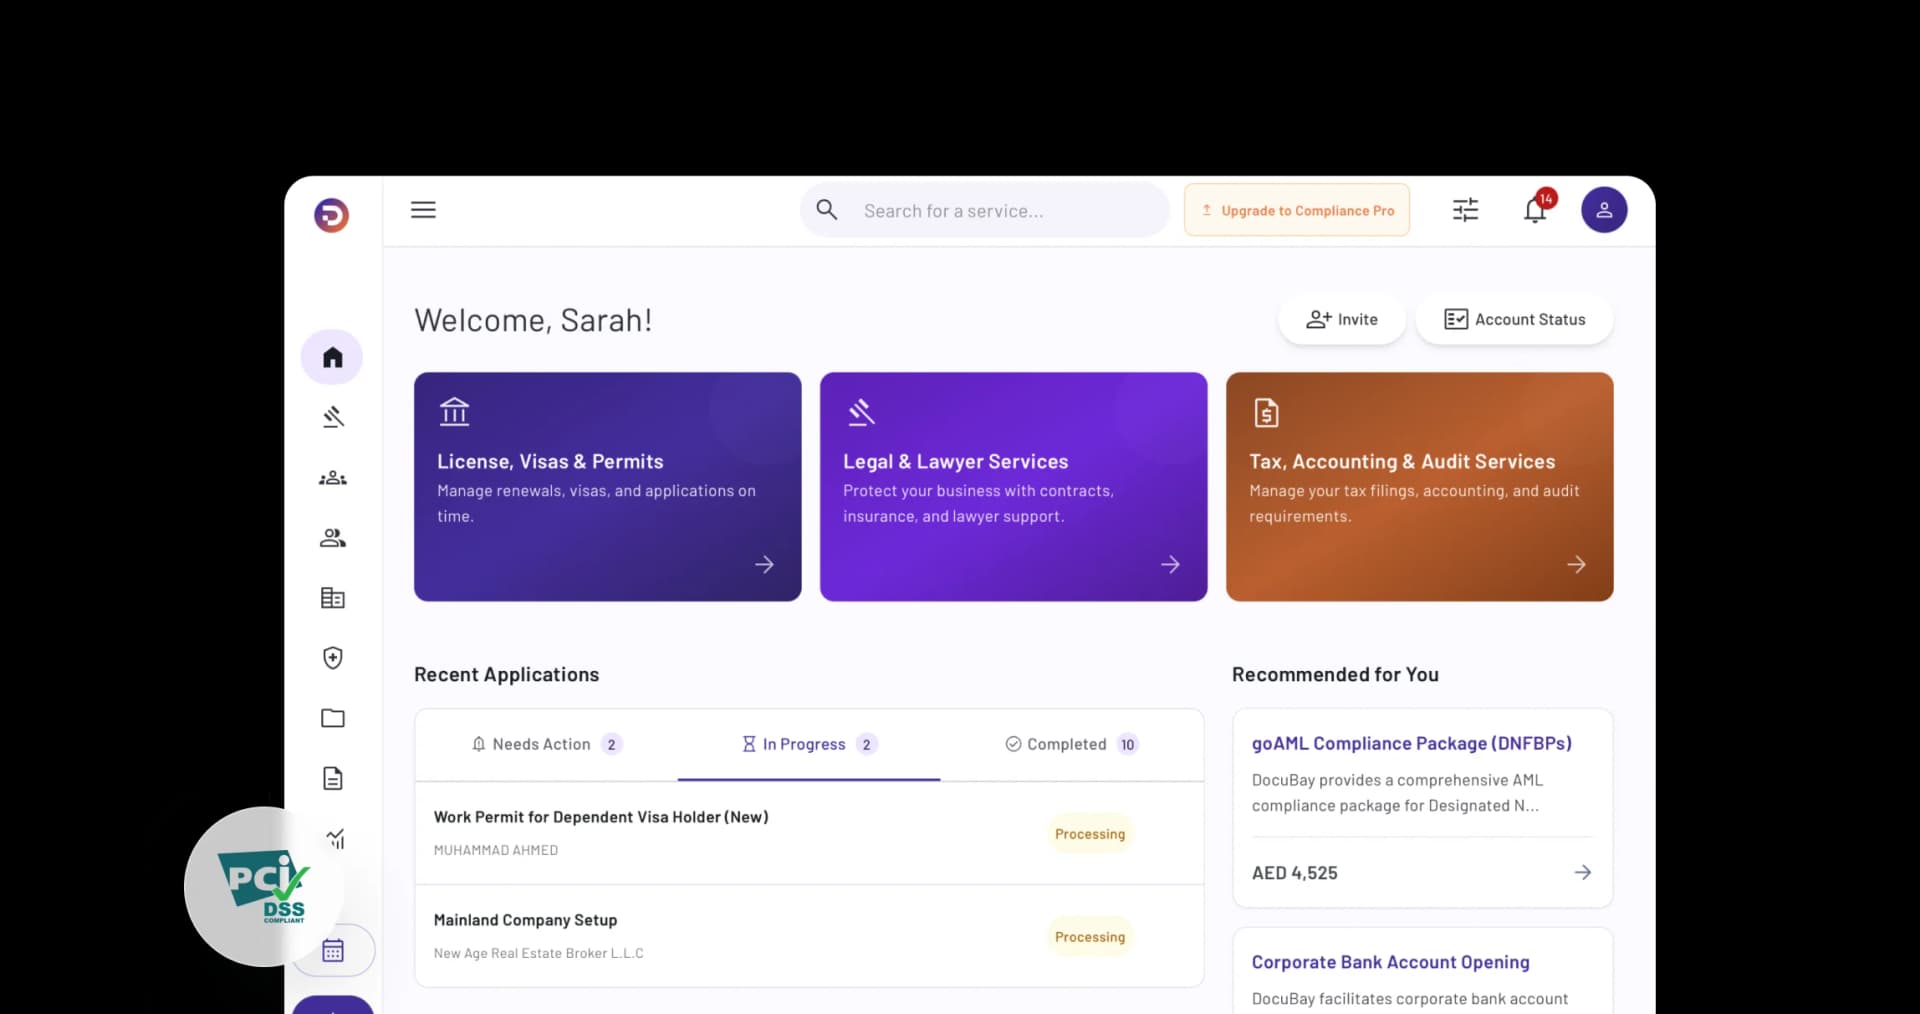Focus the Search for a service field

tap(985, 210)
